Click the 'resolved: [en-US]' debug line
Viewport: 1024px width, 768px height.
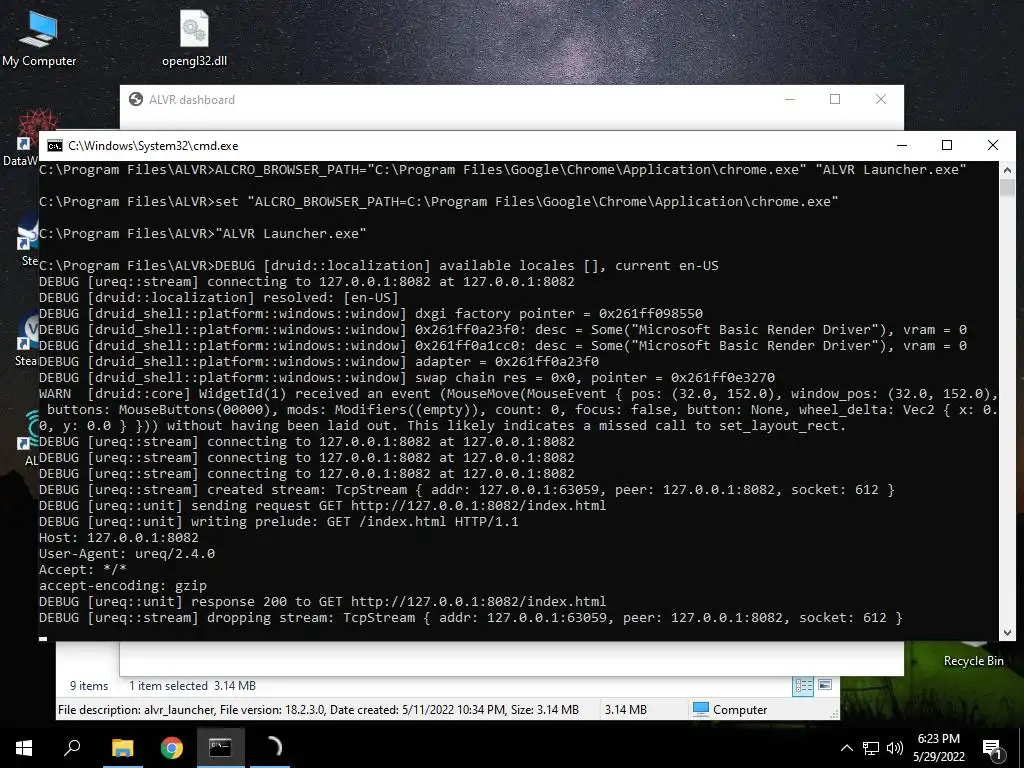click(x=219, y=298)
